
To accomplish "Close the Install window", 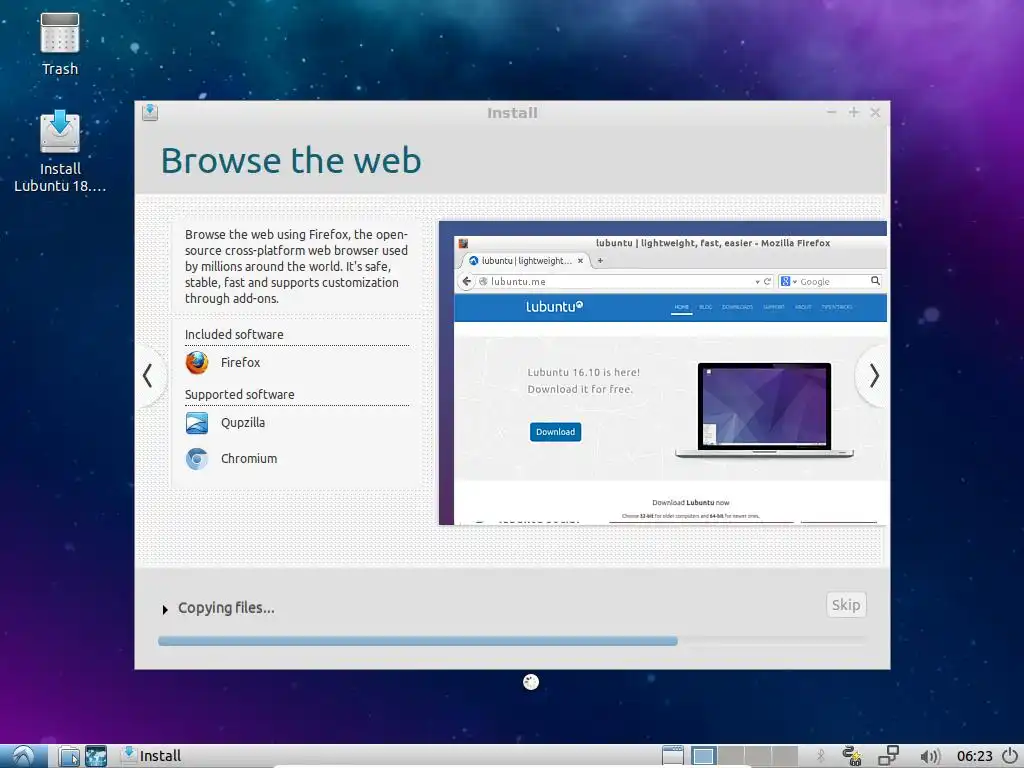I will coord(875,112).
